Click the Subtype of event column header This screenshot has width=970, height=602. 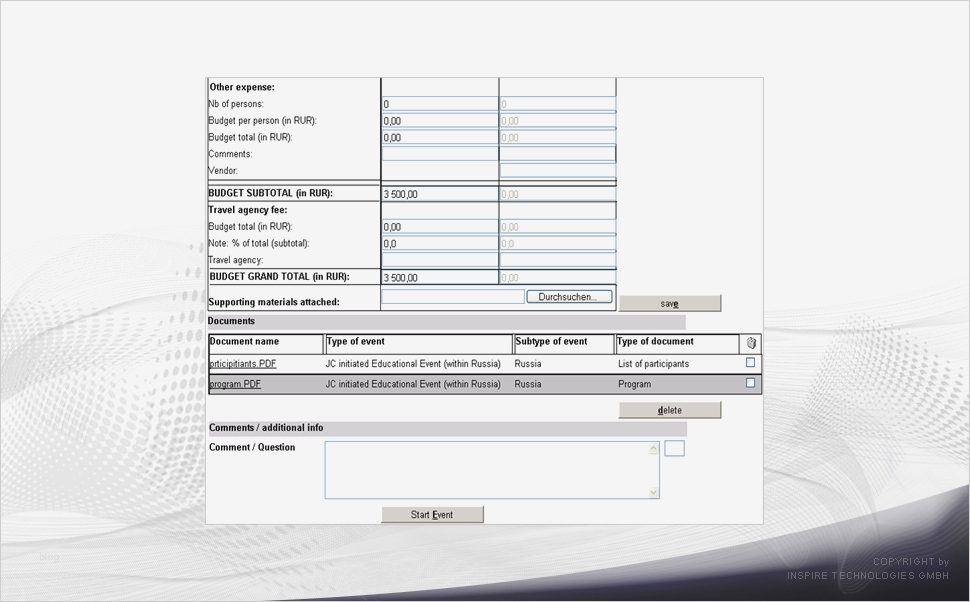coord(564,343)
